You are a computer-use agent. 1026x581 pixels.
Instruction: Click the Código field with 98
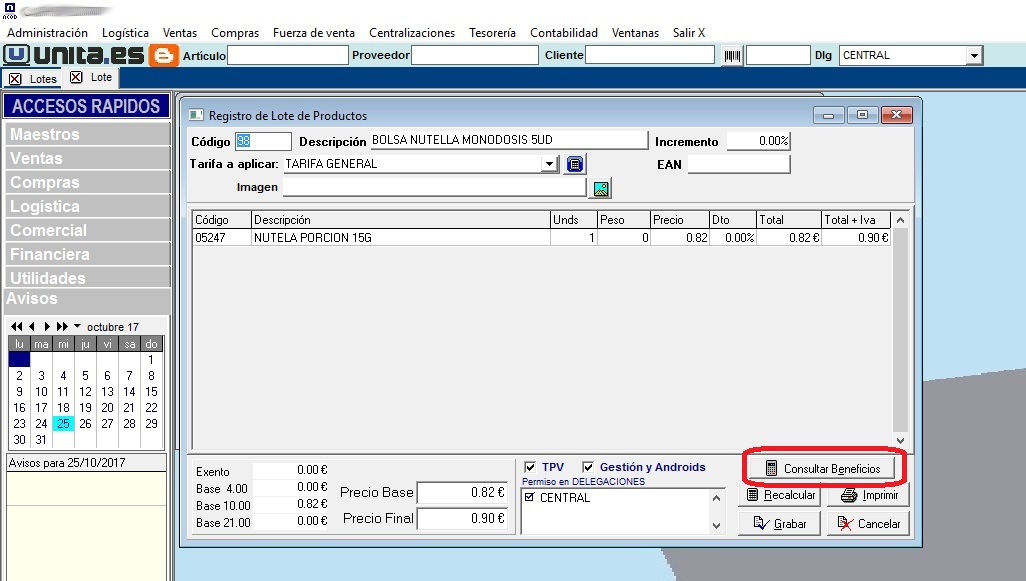(x=263, y=141)
